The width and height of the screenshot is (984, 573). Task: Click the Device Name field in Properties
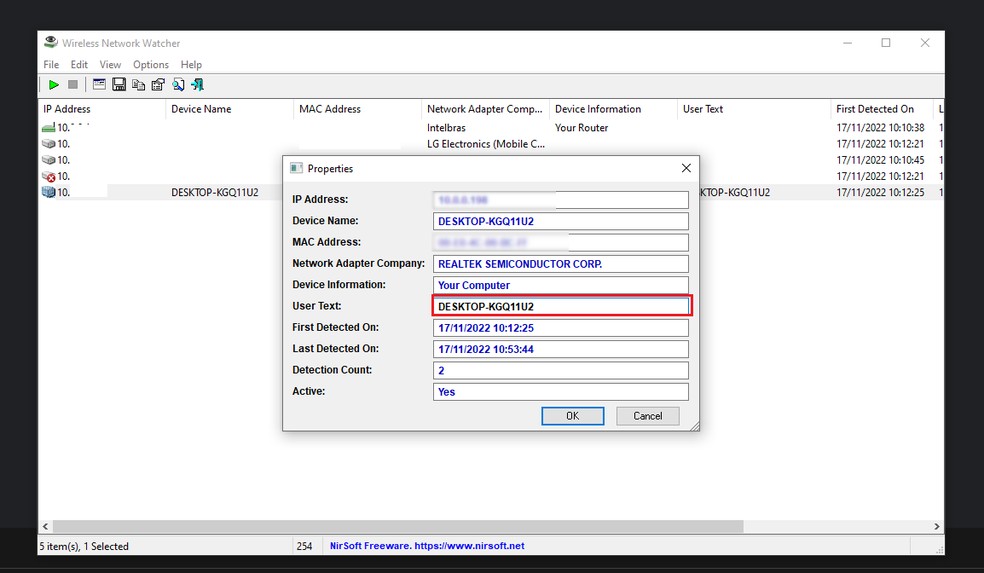click(561, 221)
